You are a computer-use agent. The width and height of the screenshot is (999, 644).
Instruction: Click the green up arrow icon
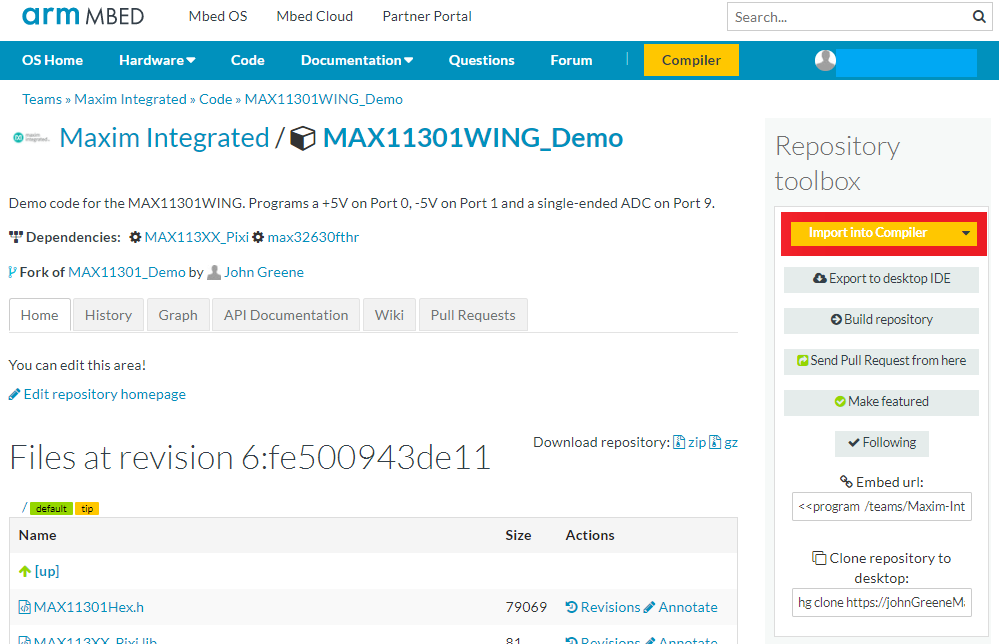coord(25,571)
